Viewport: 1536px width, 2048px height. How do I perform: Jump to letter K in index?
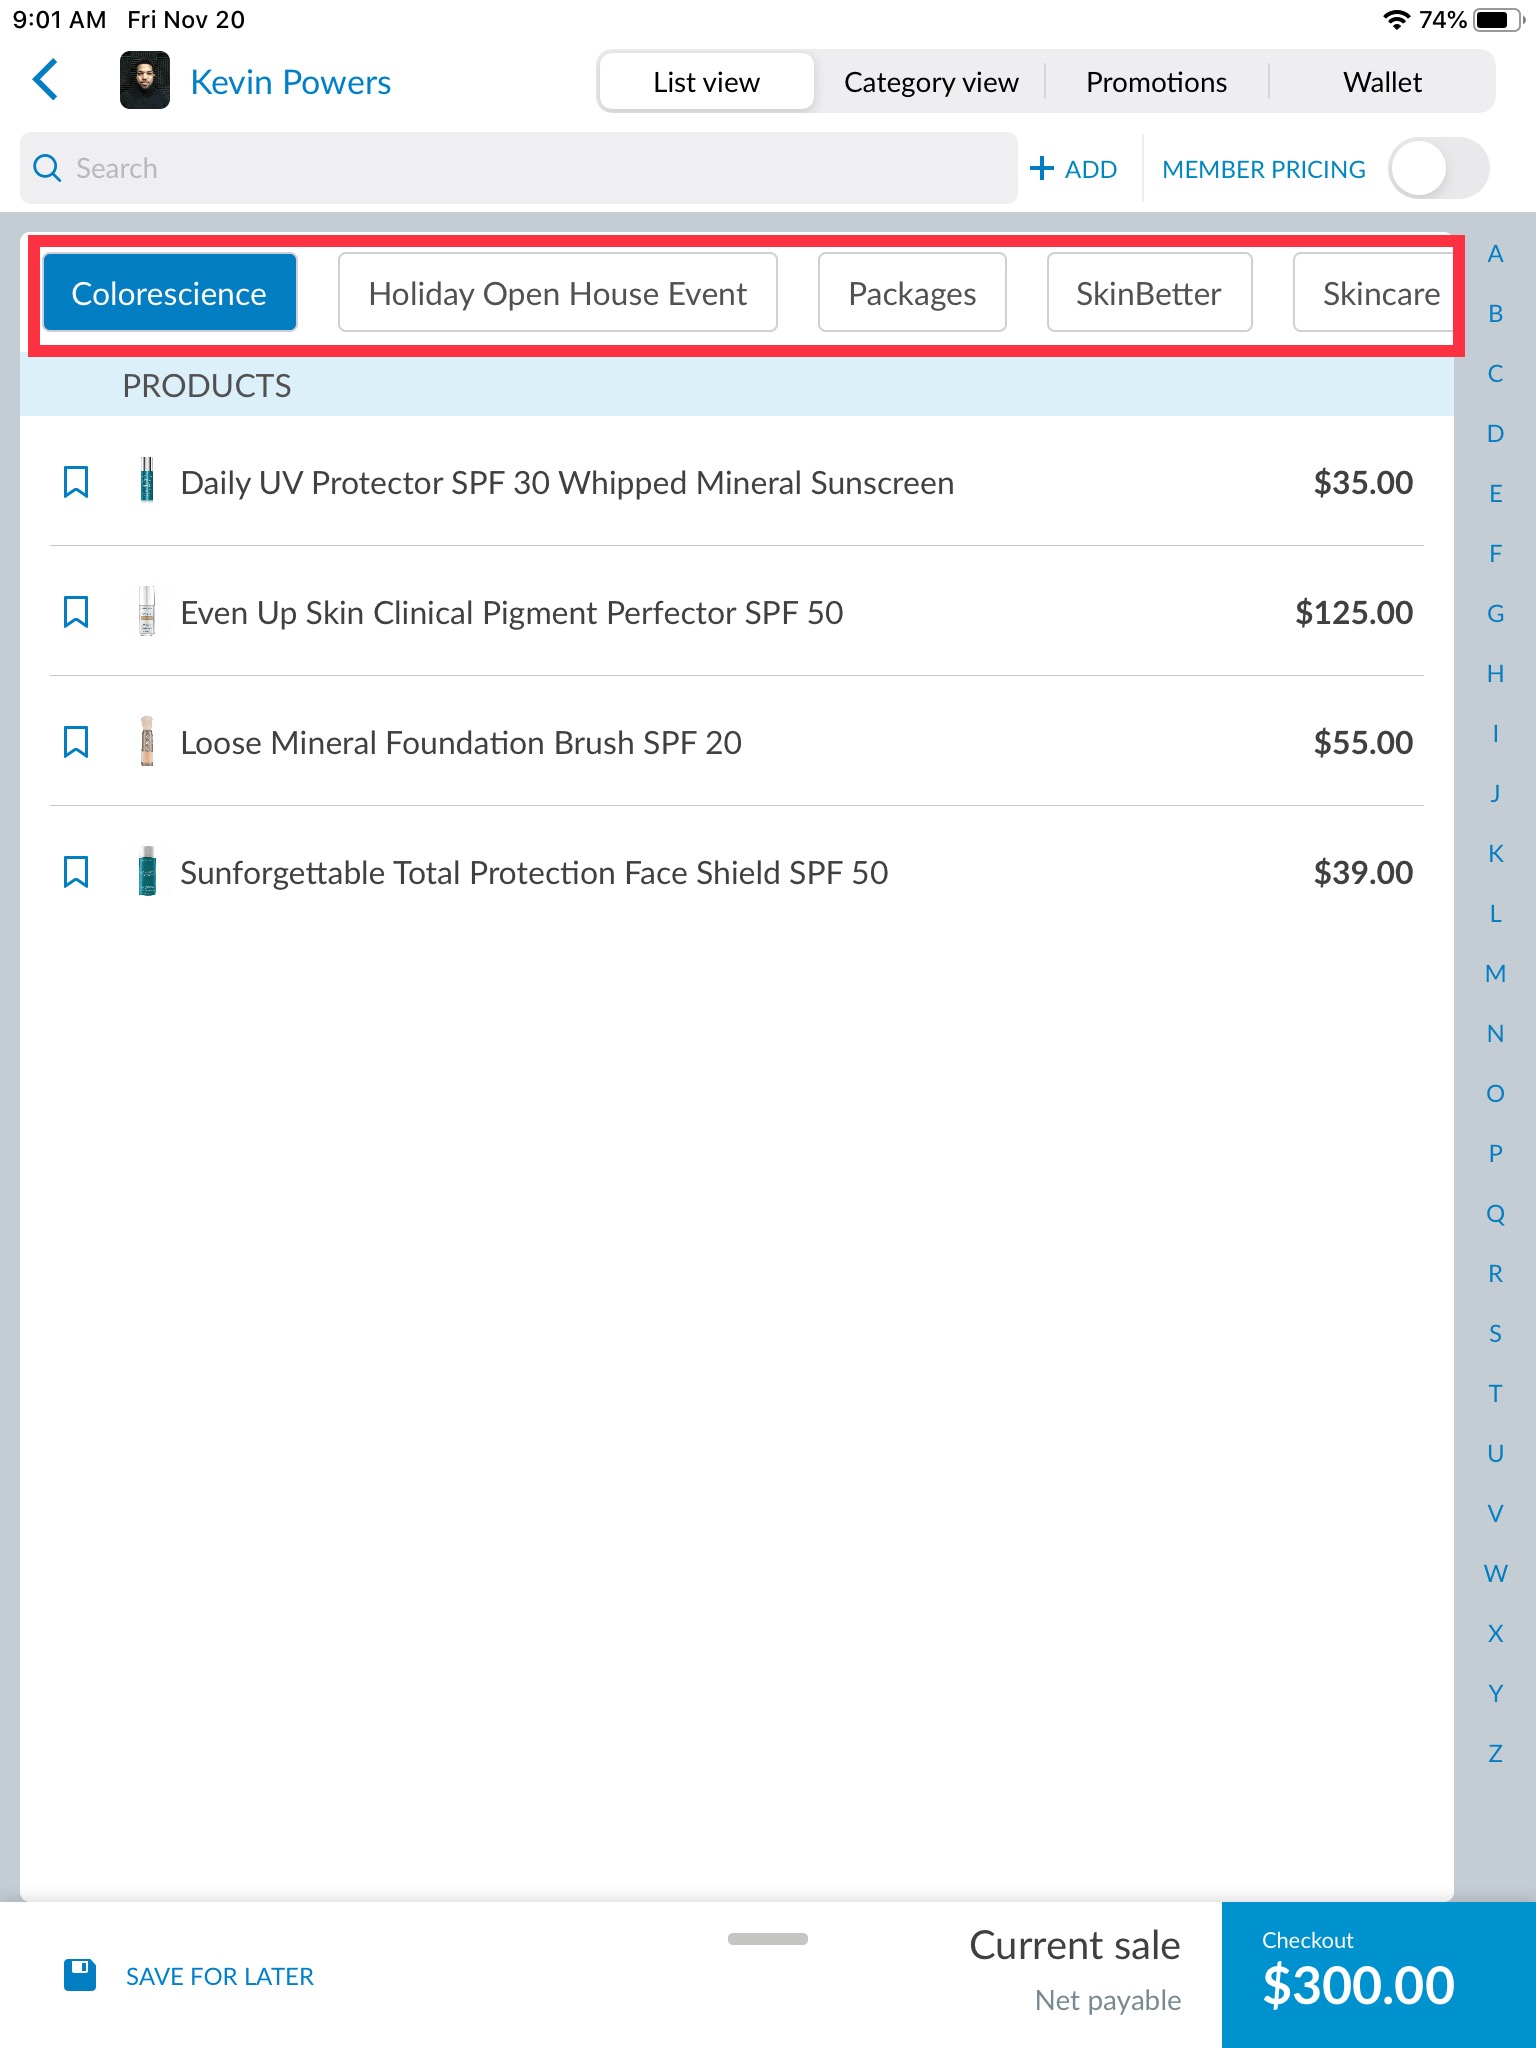[x=1495, y=854]
